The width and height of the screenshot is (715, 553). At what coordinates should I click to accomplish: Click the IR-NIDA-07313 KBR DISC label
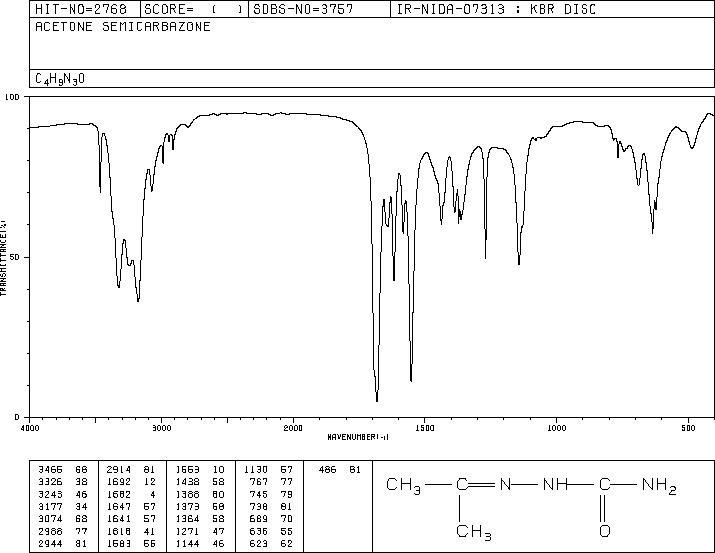pos(496,9)
